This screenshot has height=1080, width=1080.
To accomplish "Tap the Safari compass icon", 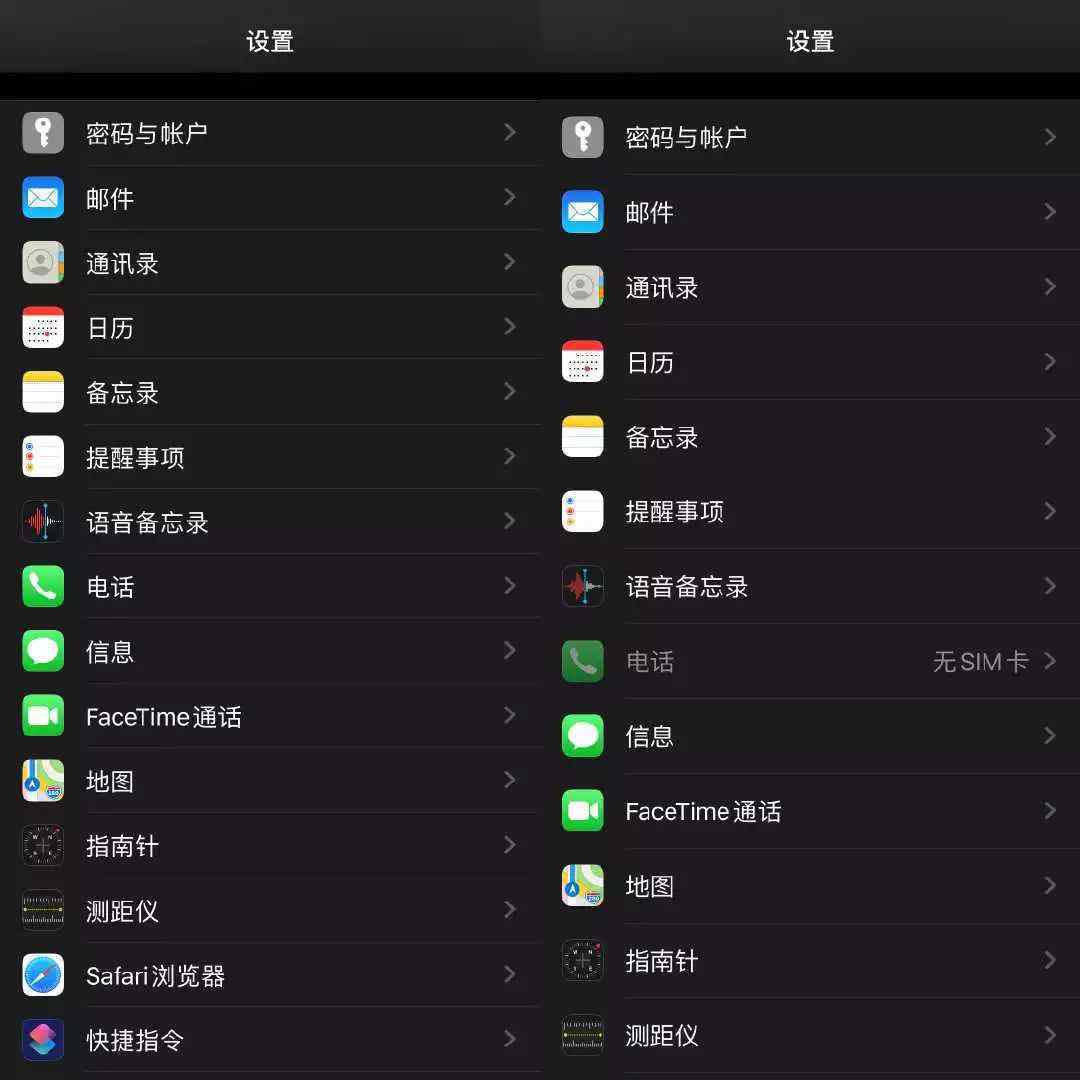I will tap(43, 975).
